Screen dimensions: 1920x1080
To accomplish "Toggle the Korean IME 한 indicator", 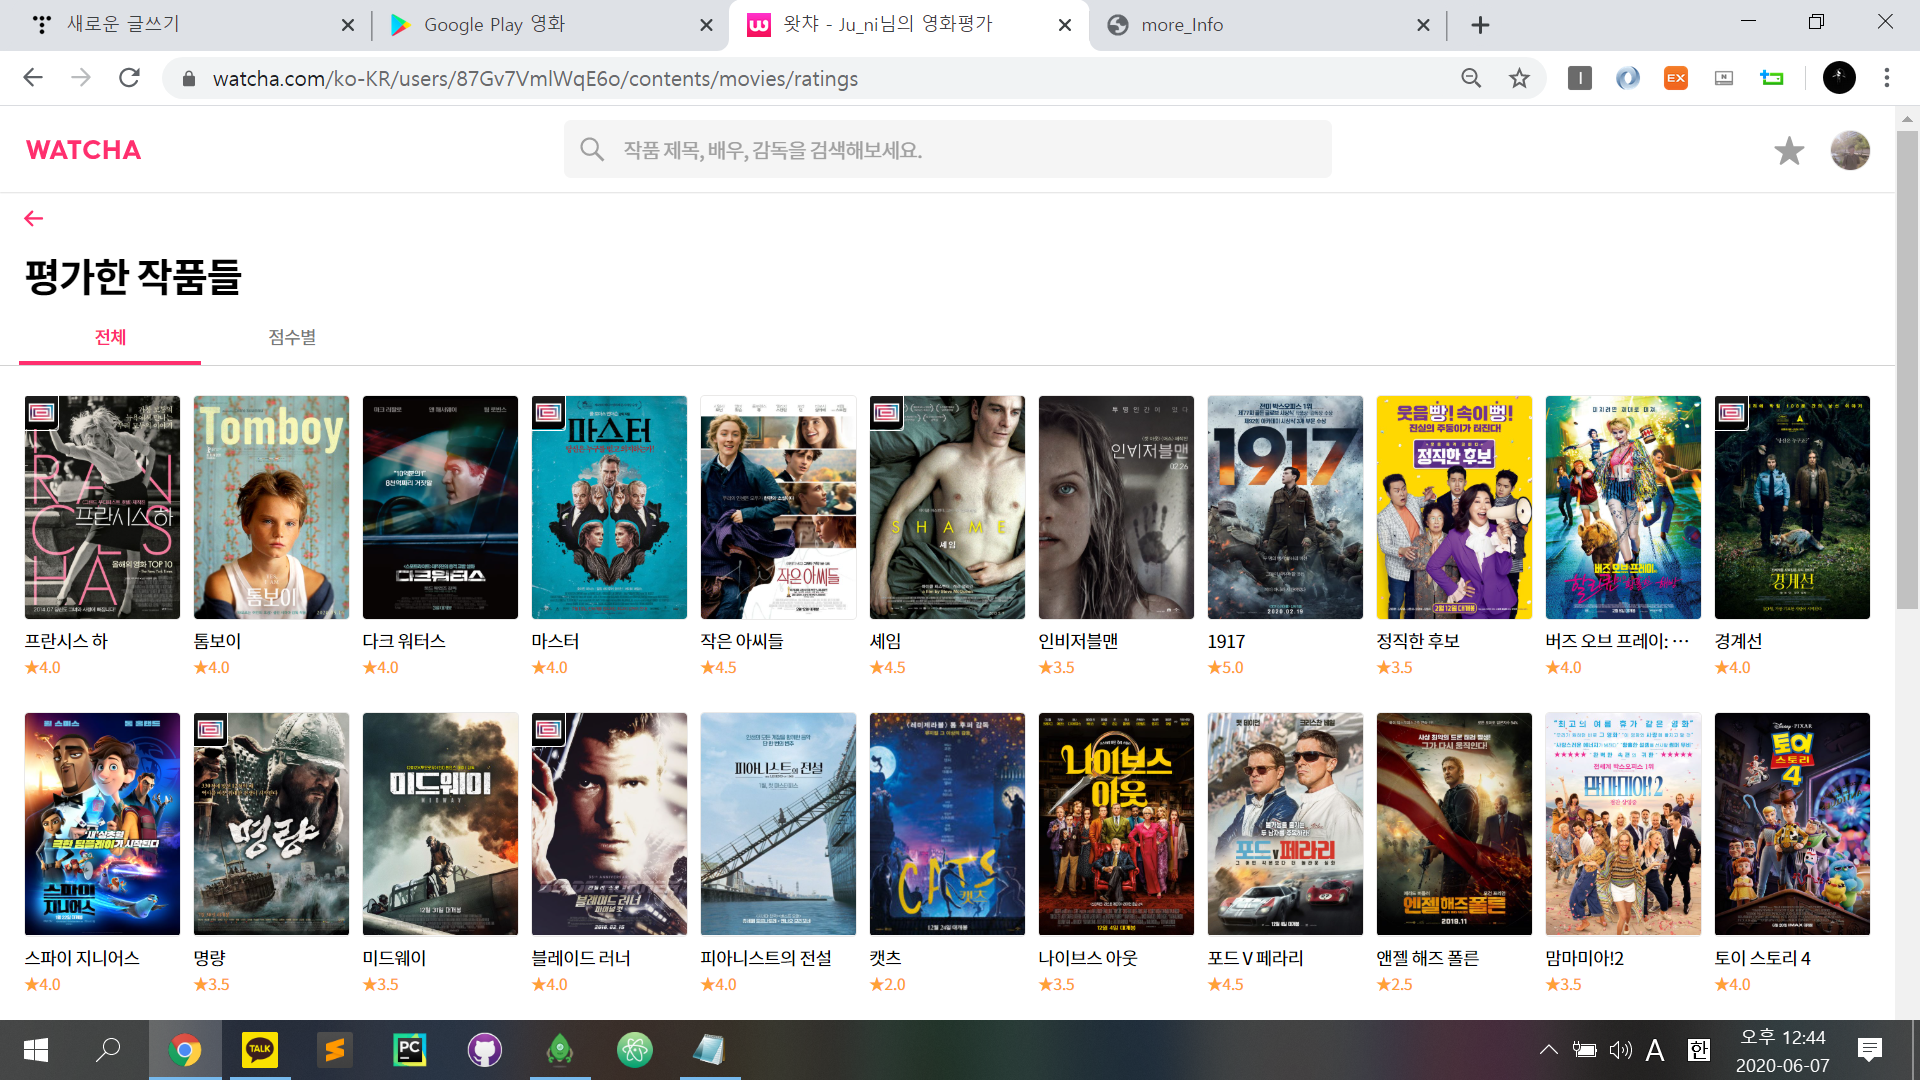I will click(1698, 1050).
